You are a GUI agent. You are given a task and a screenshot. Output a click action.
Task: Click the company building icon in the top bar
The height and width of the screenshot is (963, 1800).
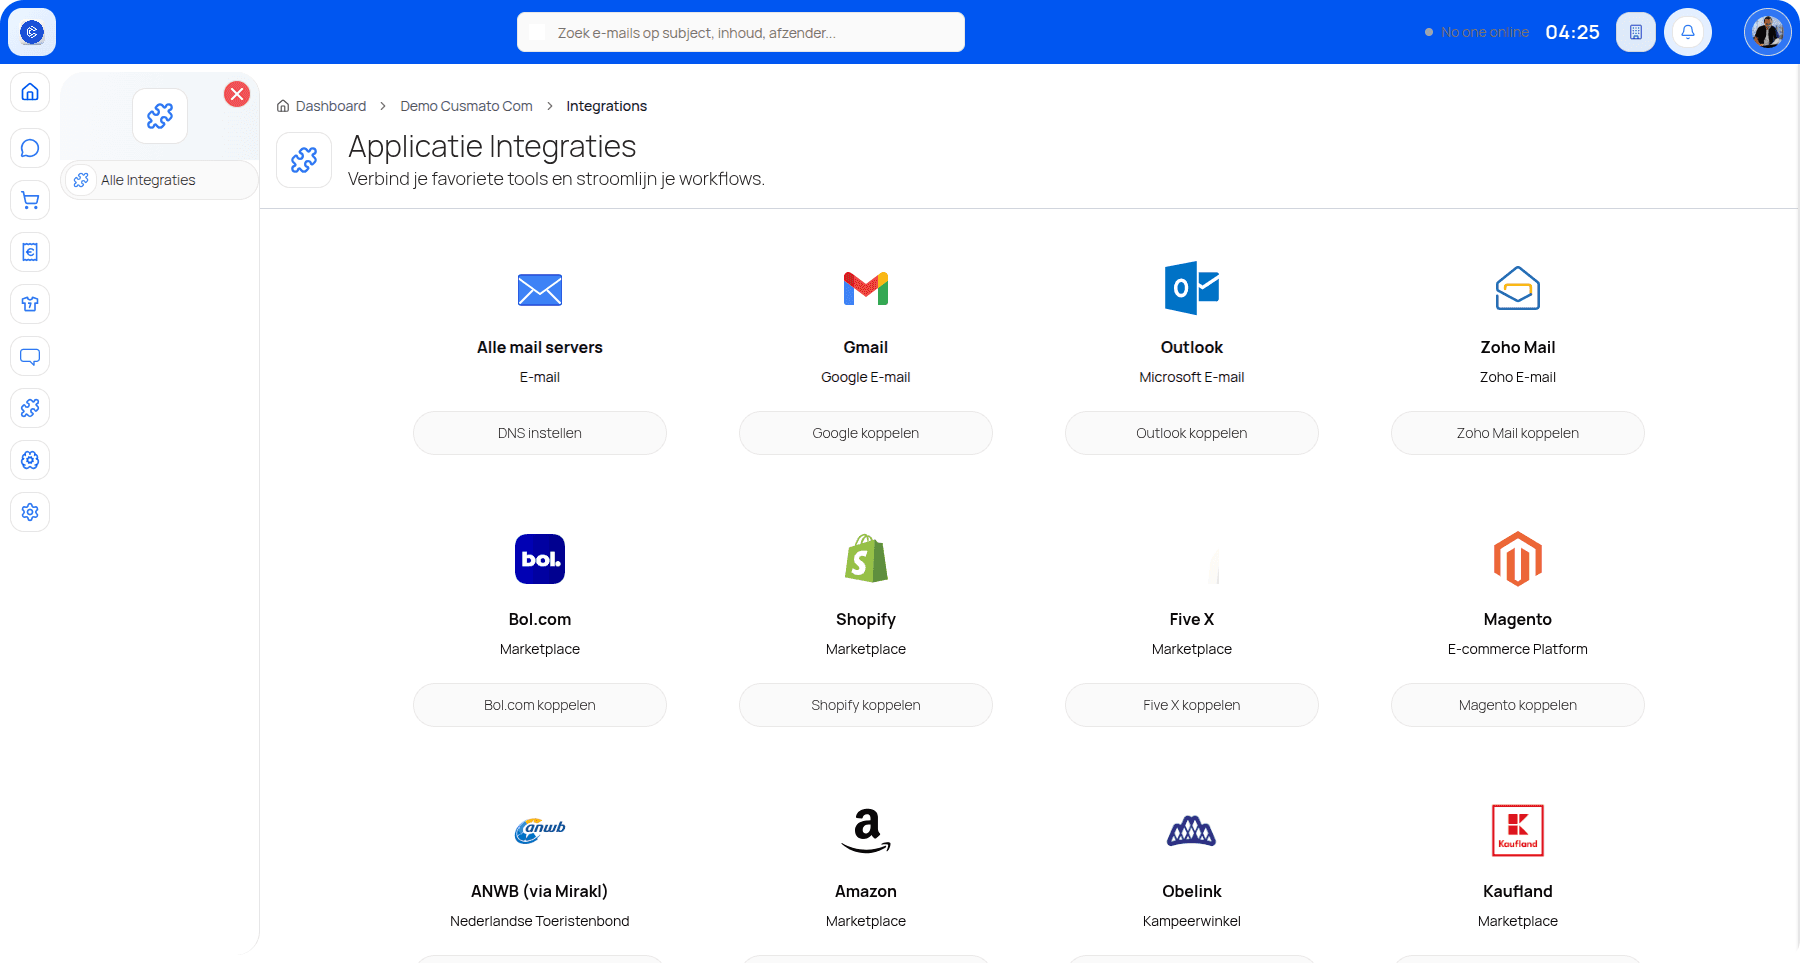[x=1636, y=31]
